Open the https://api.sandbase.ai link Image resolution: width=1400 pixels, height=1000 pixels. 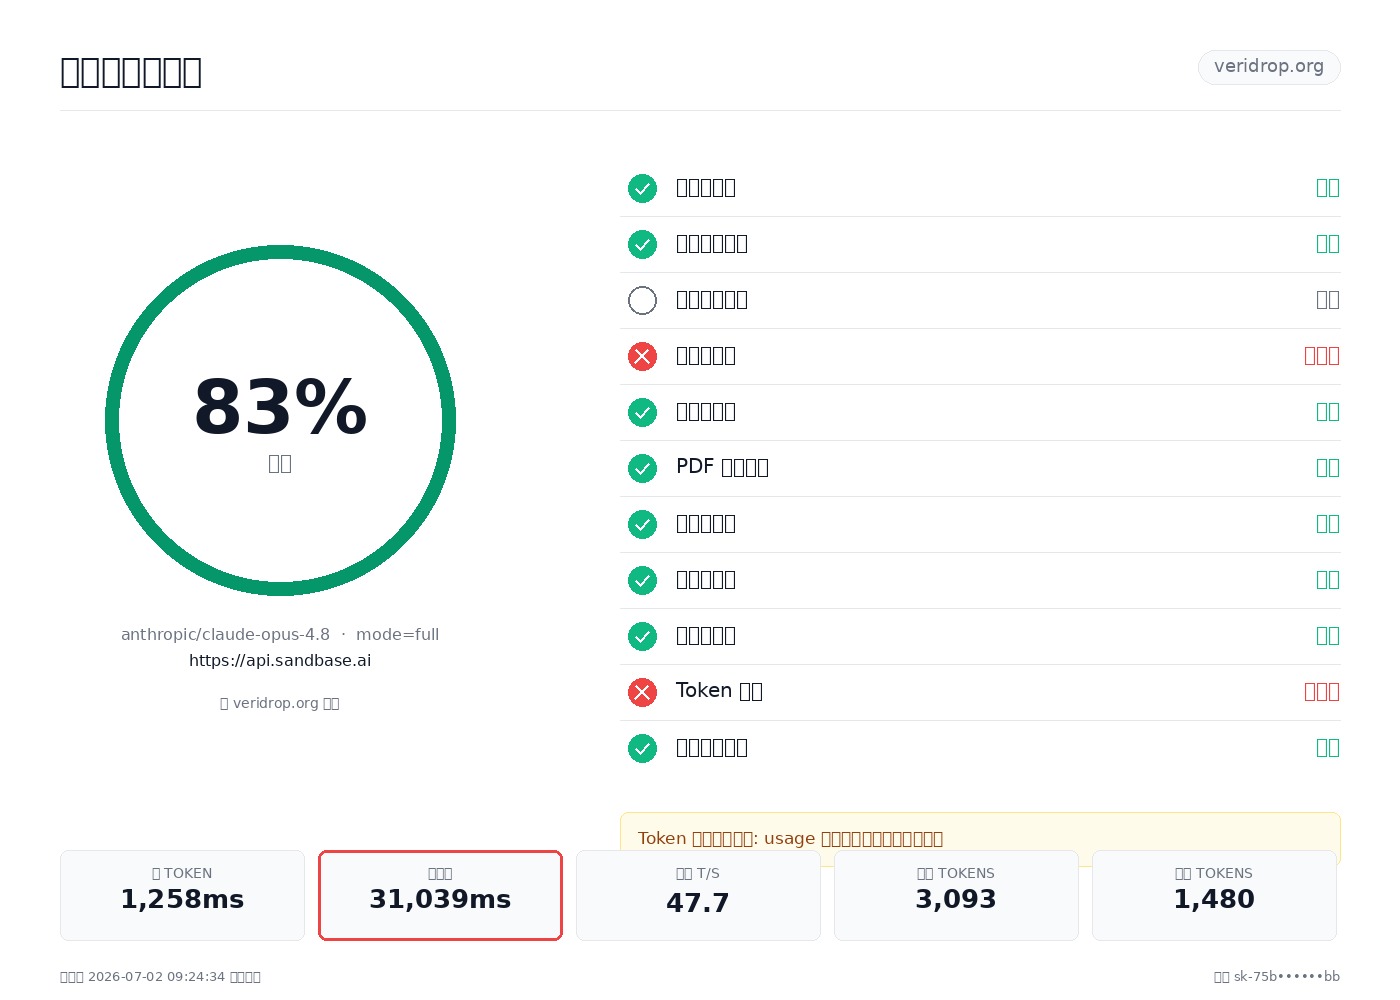click(x=280, y=660)
